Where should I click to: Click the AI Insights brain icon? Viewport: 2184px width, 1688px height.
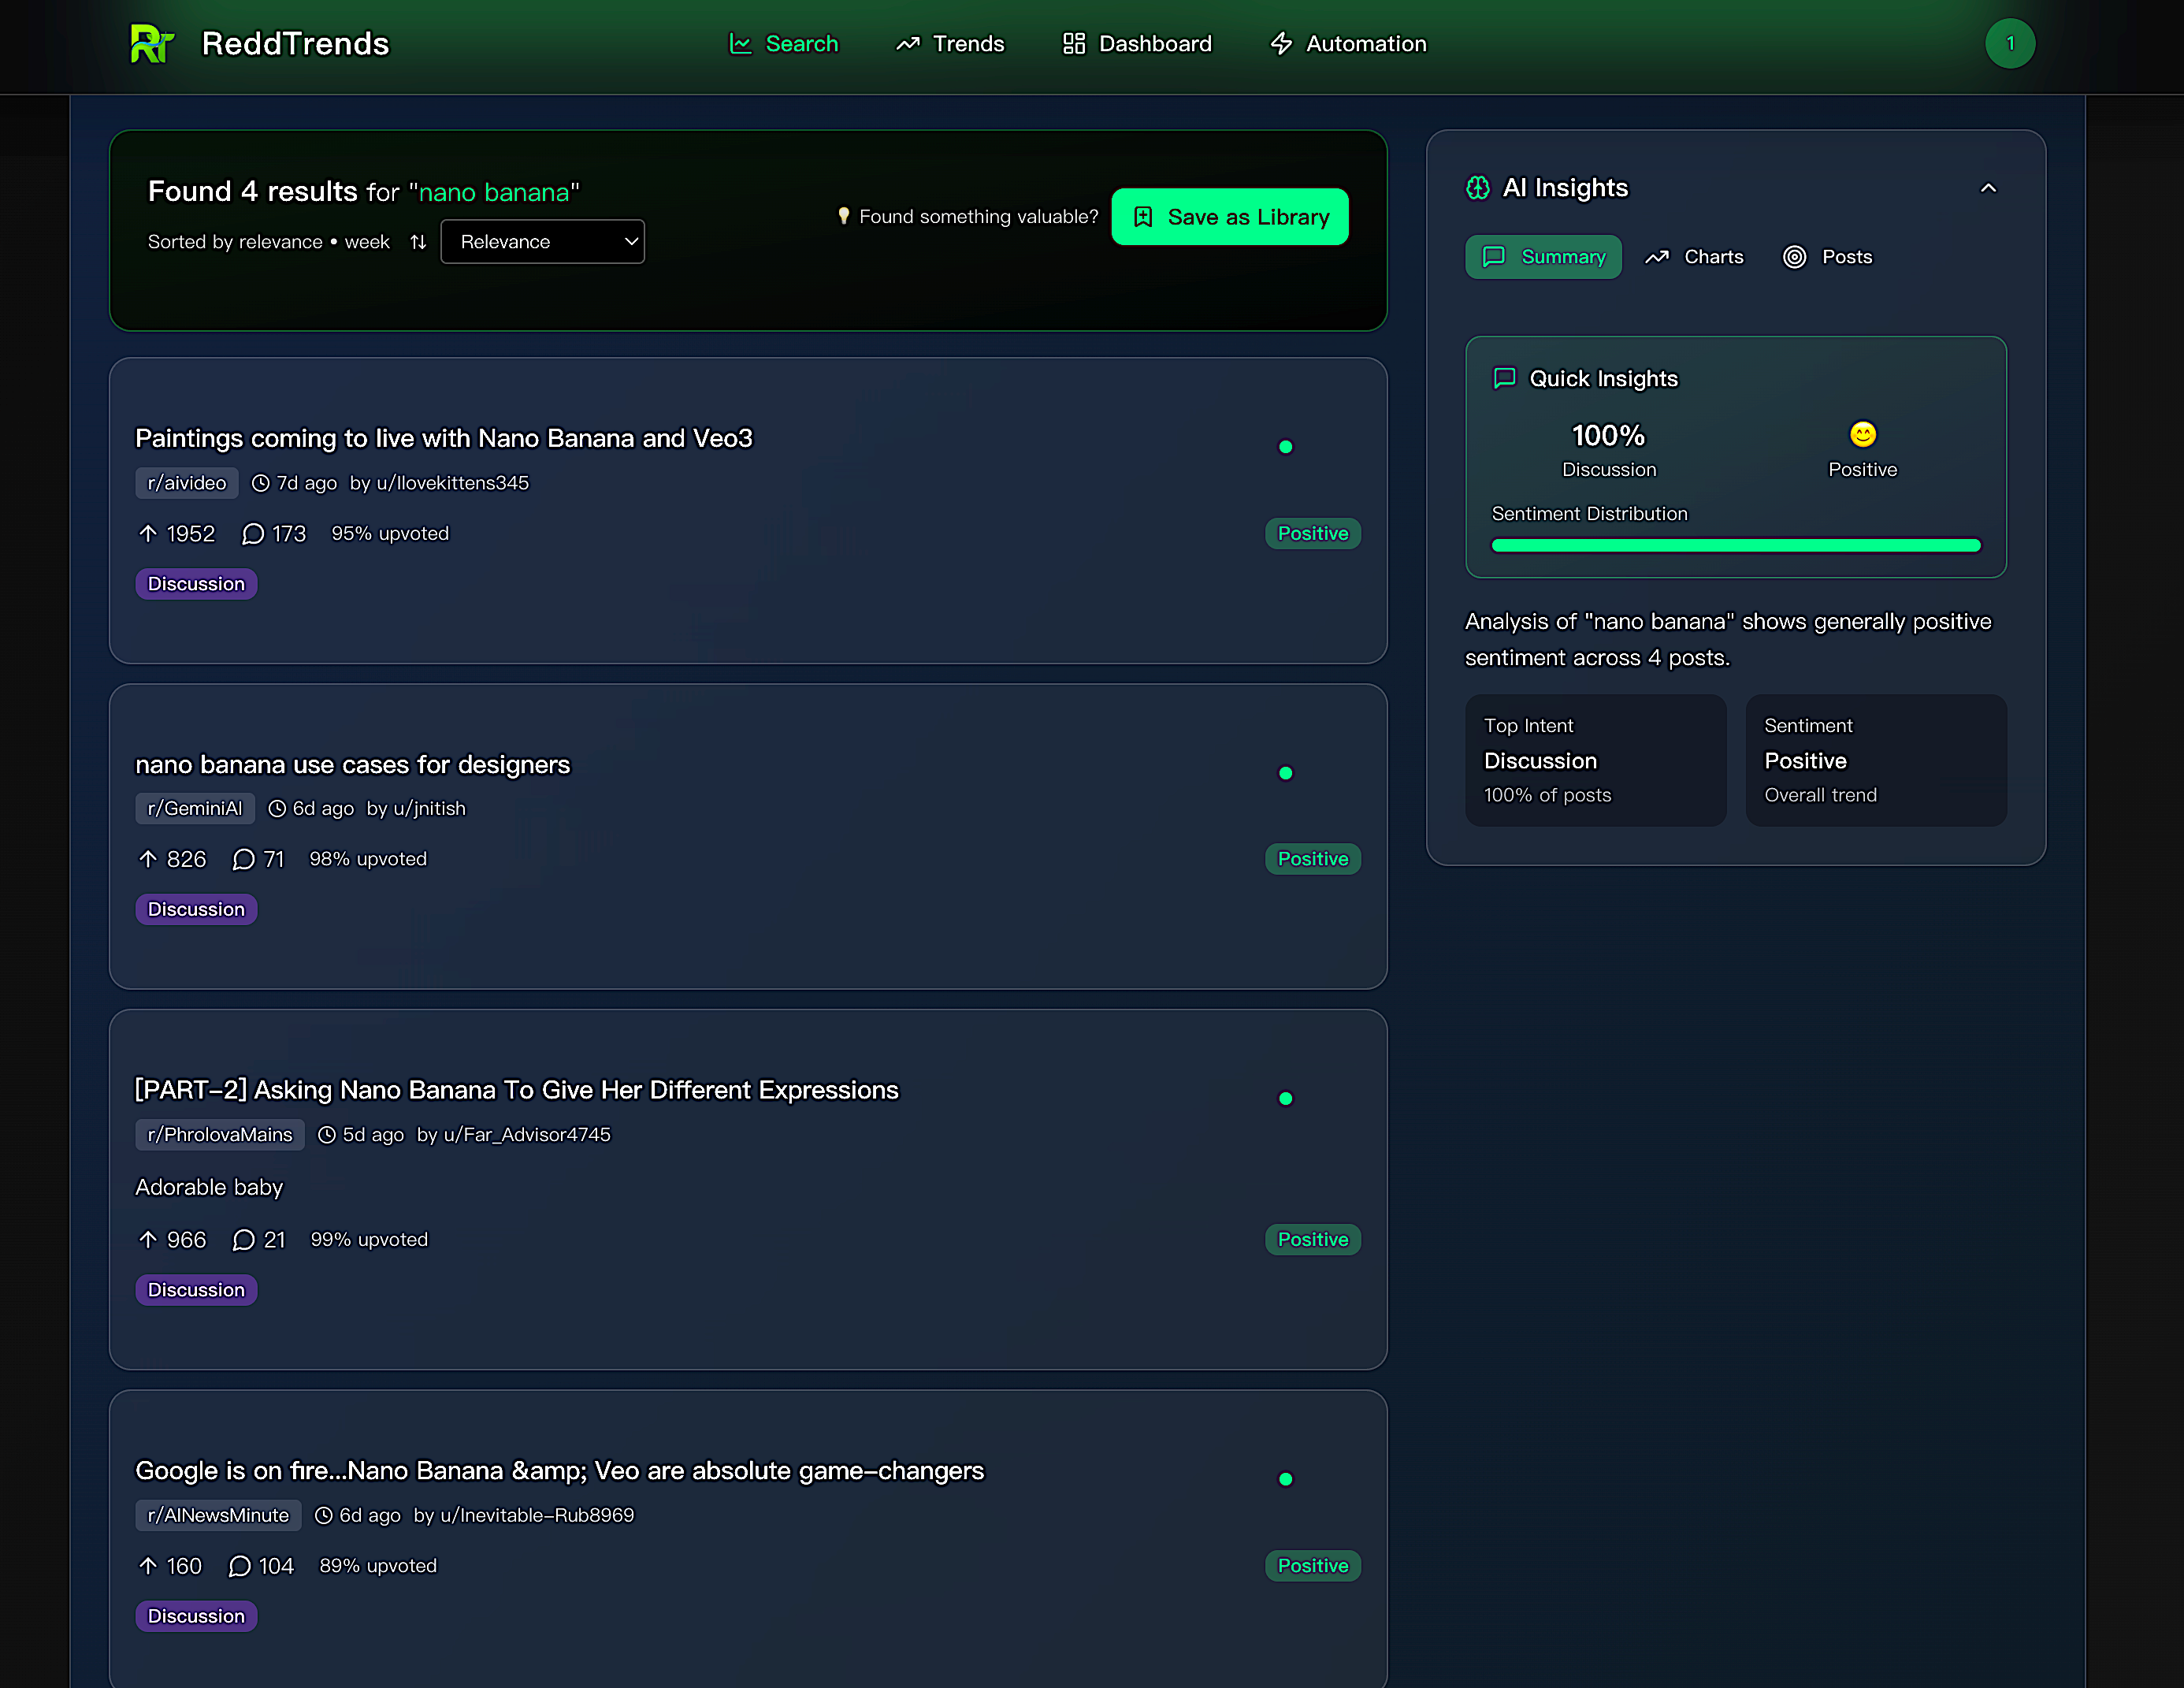[1477, 188]
